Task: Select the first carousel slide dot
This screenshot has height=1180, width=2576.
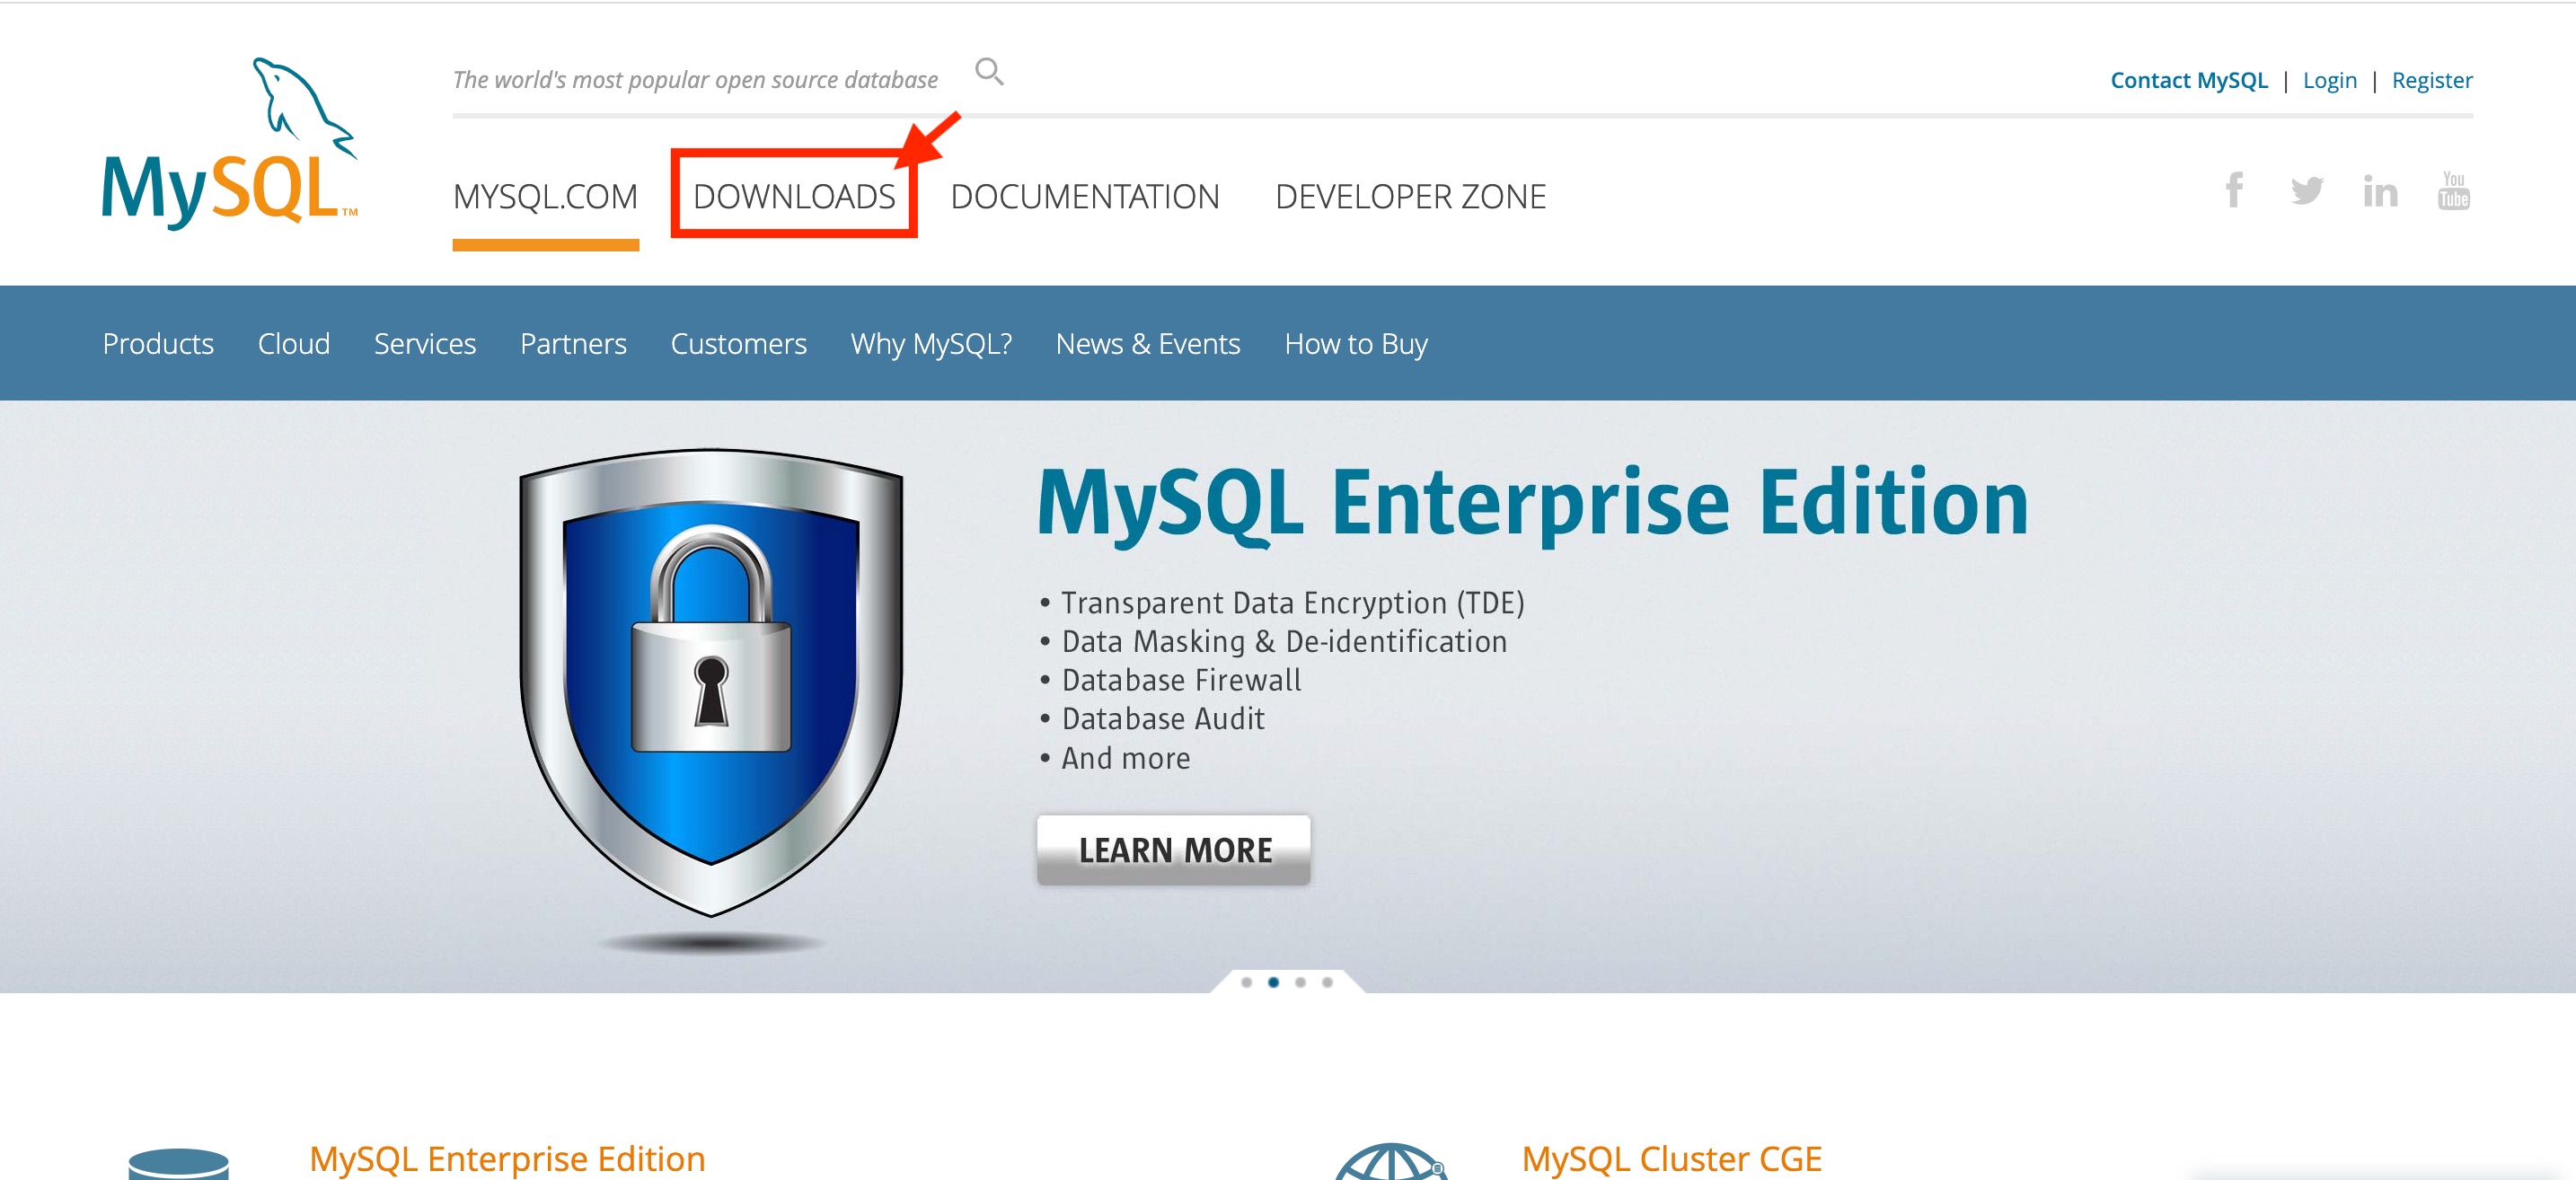Action: point(1246,982)
